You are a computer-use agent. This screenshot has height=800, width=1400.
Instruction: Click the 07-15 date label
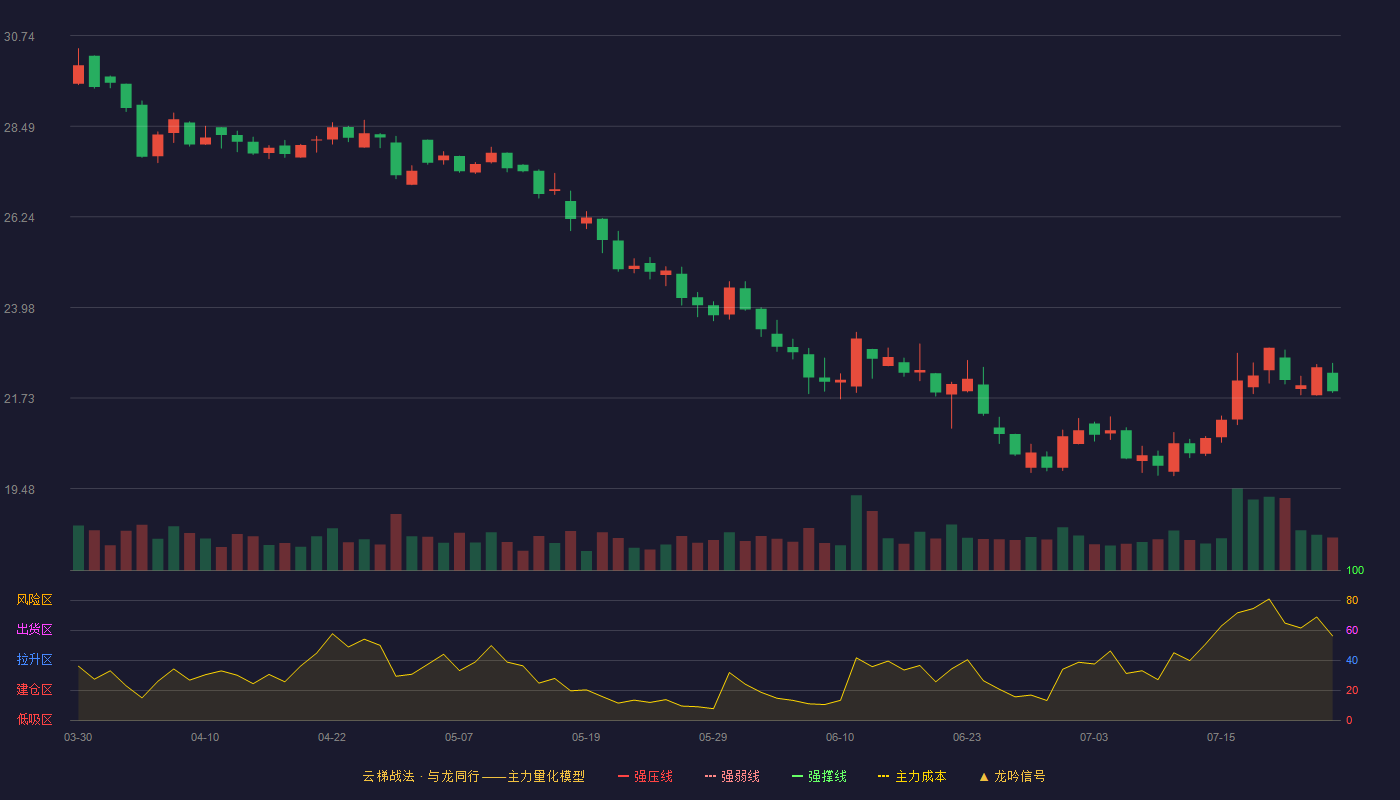1221,737
